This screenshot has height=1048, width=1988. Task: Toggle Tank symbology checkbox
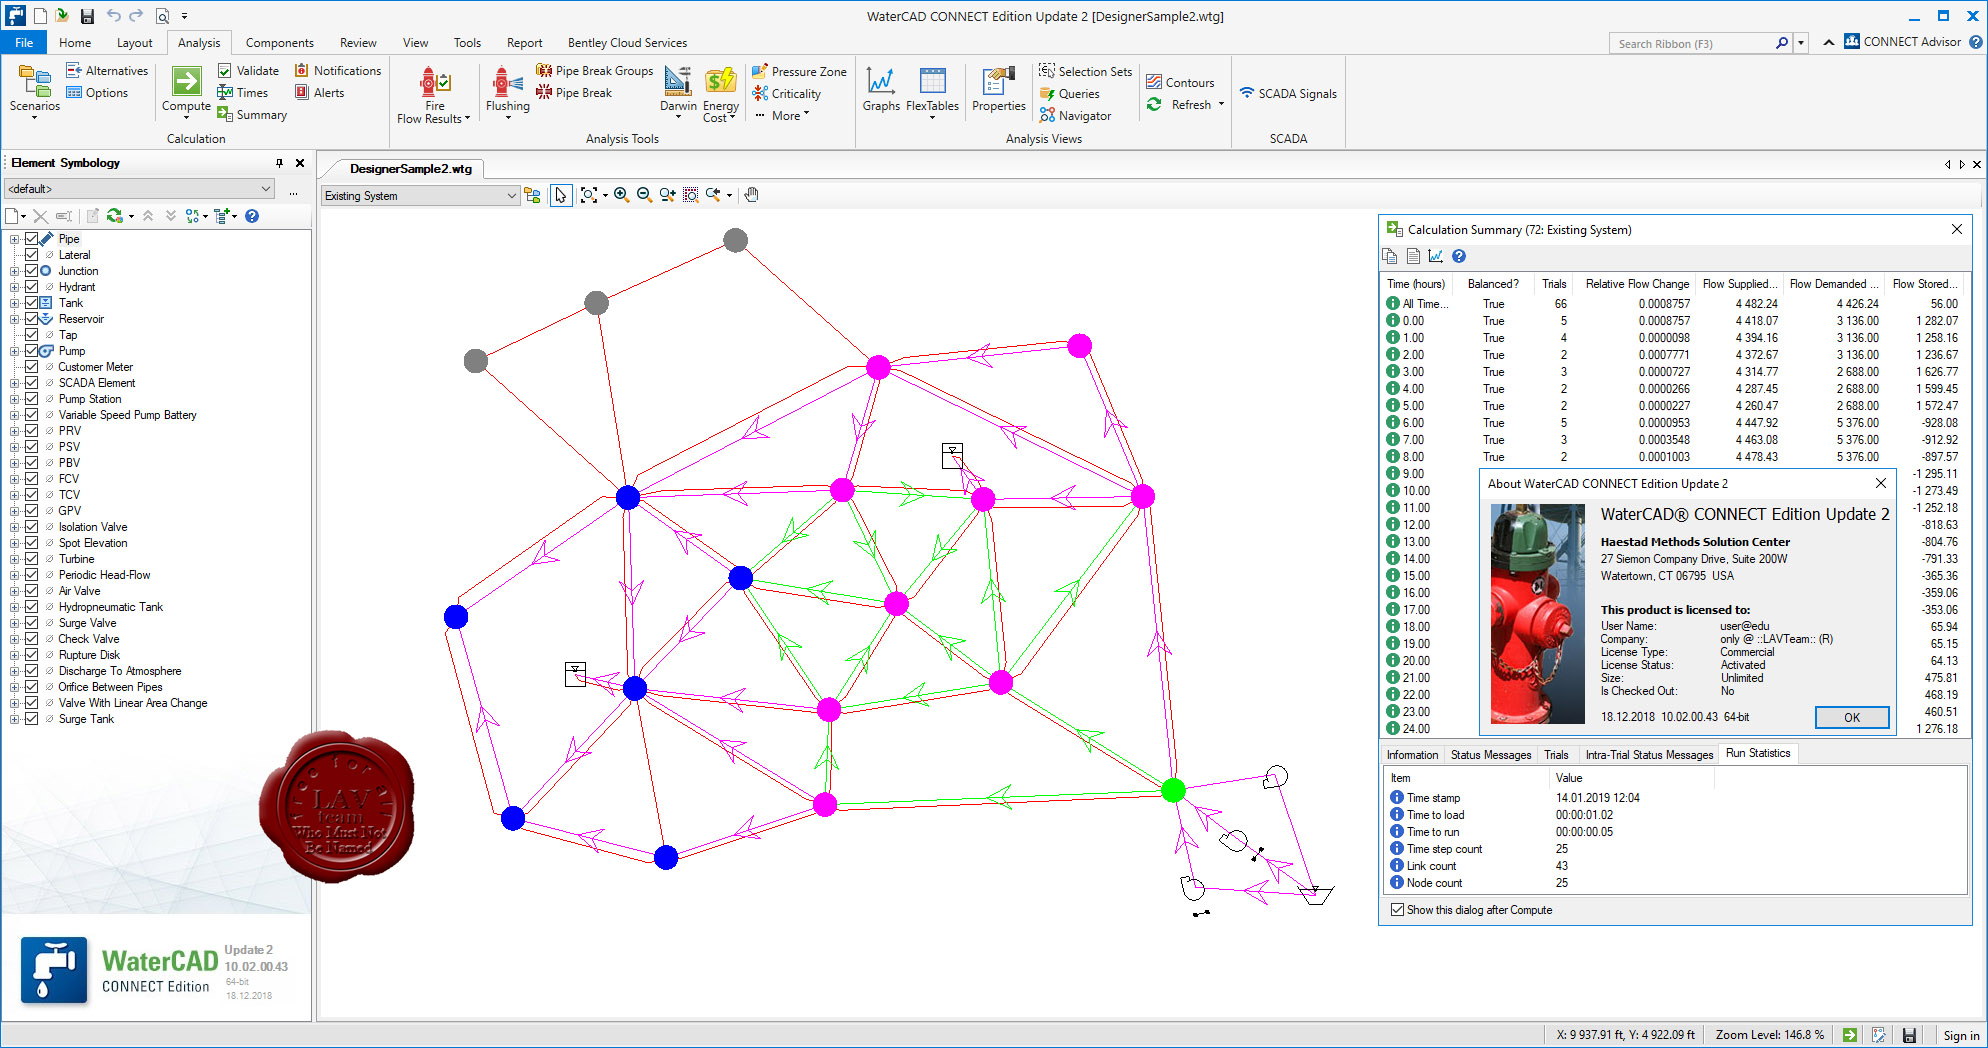(x=32, y=303)
